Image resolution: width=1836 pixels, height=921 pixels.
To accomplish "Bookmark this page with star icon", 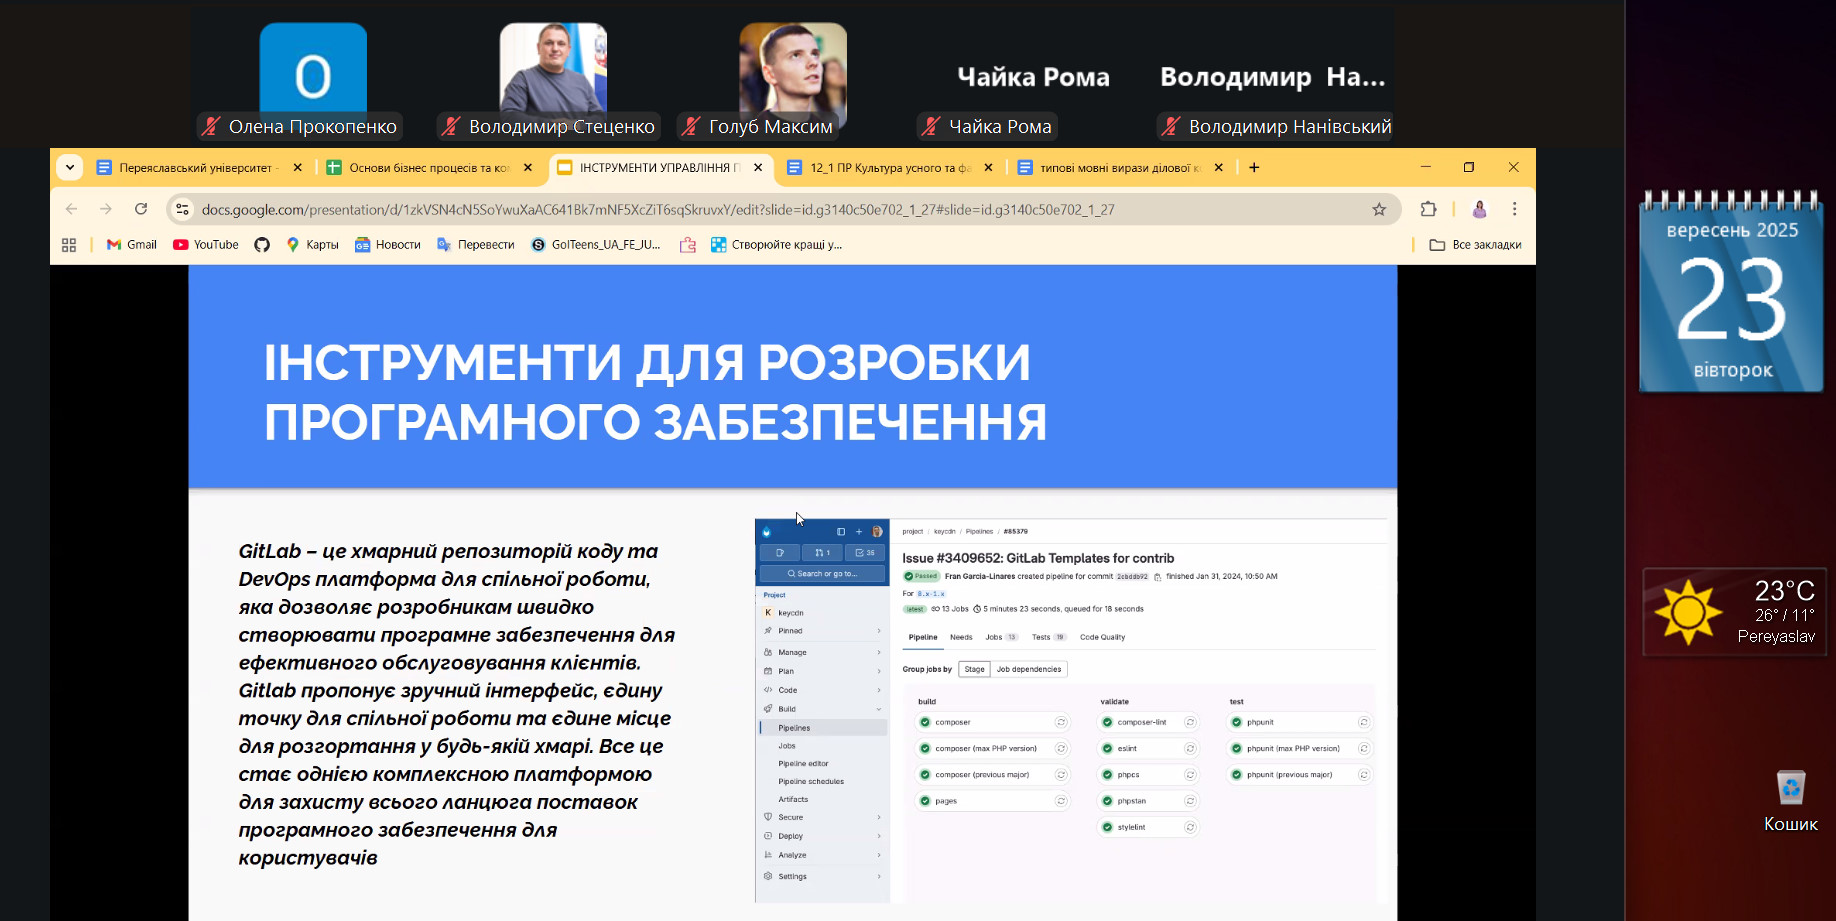I will 1379,209.
